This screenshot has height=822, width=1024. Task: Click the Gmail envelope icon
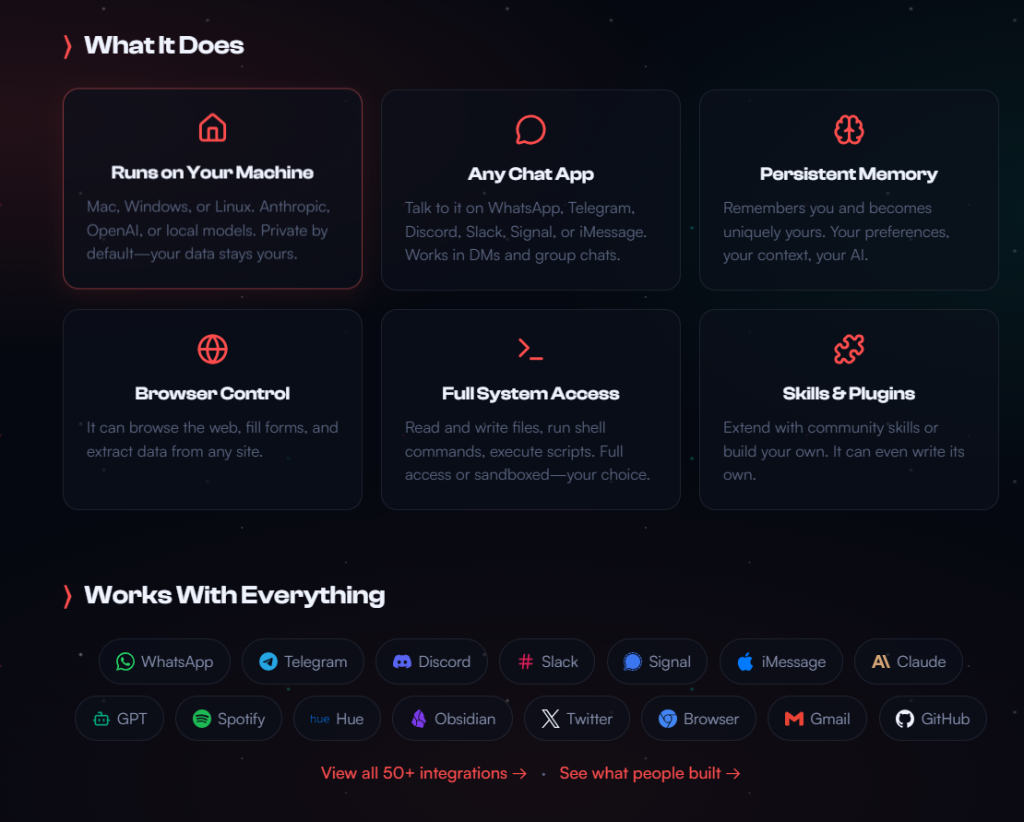[x=794, y=718]
